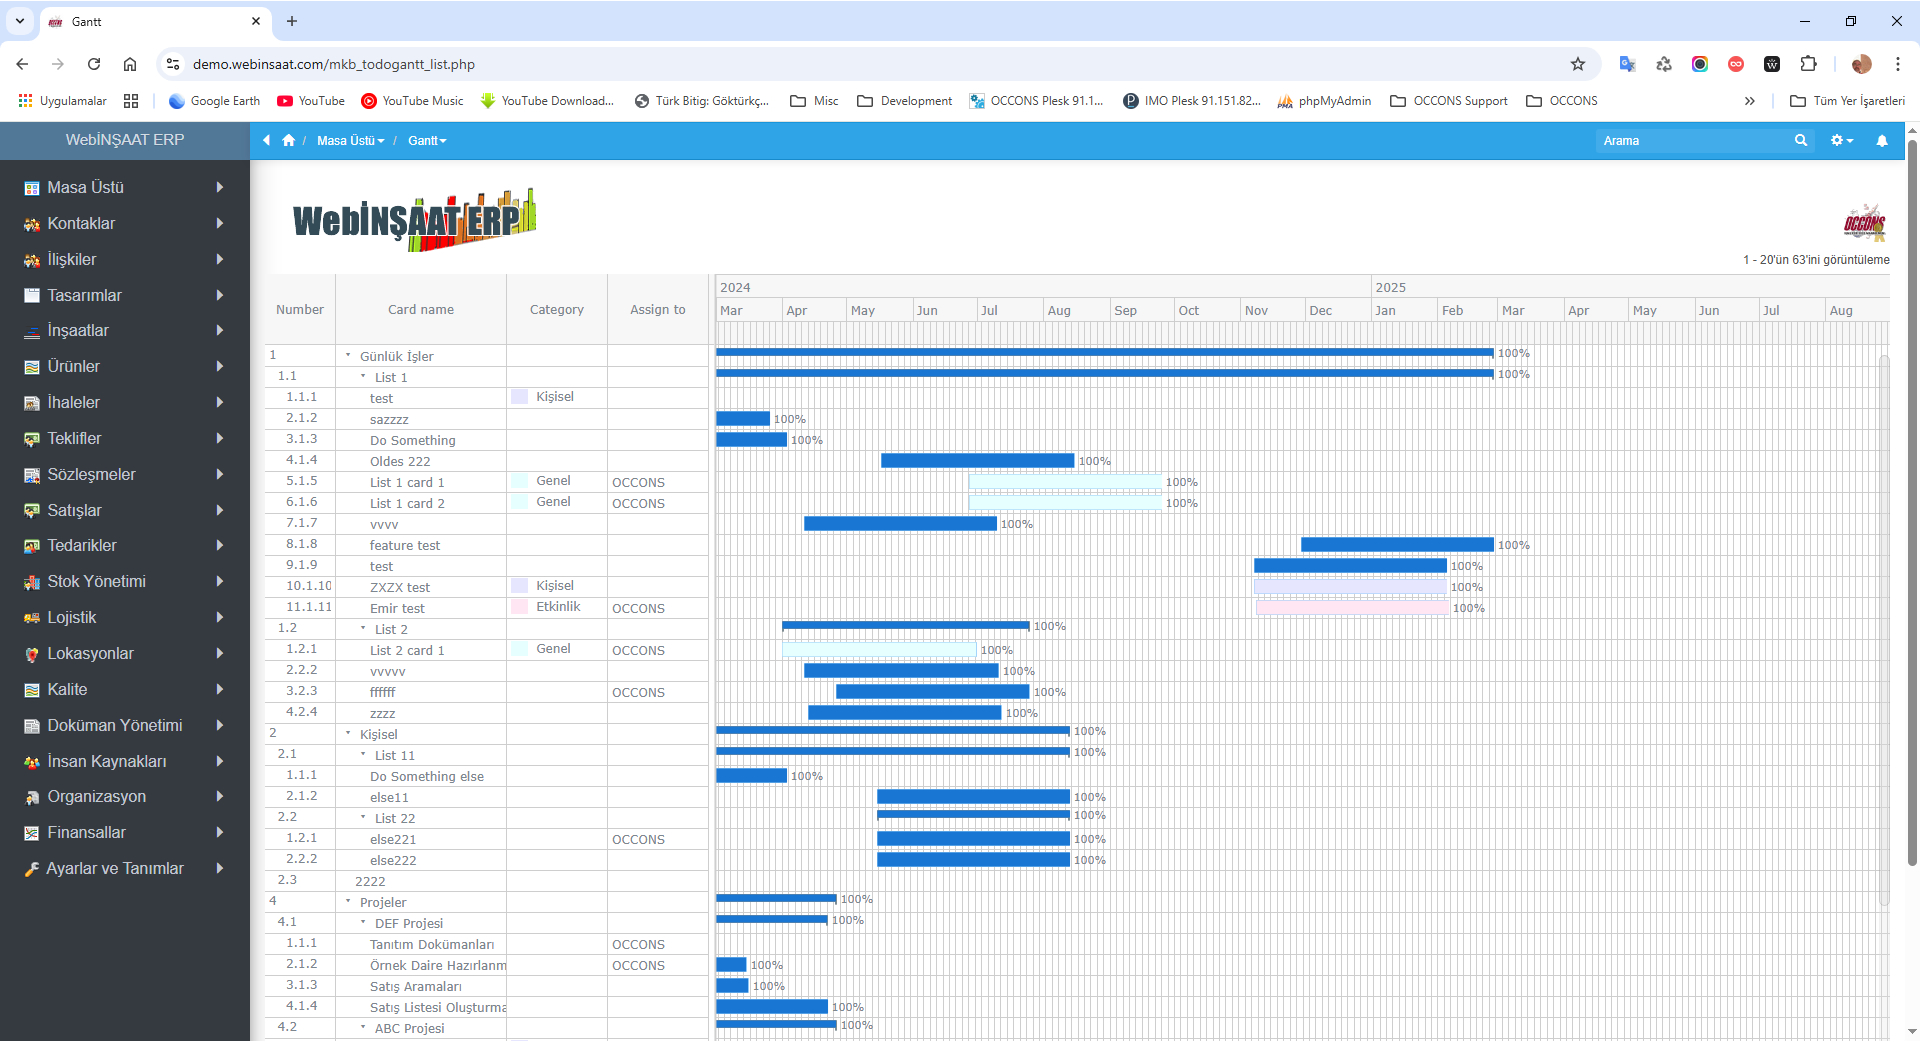Open the settings gear menu
The height and width of the screenshot is (1042, 1920).
point(1840,141)
